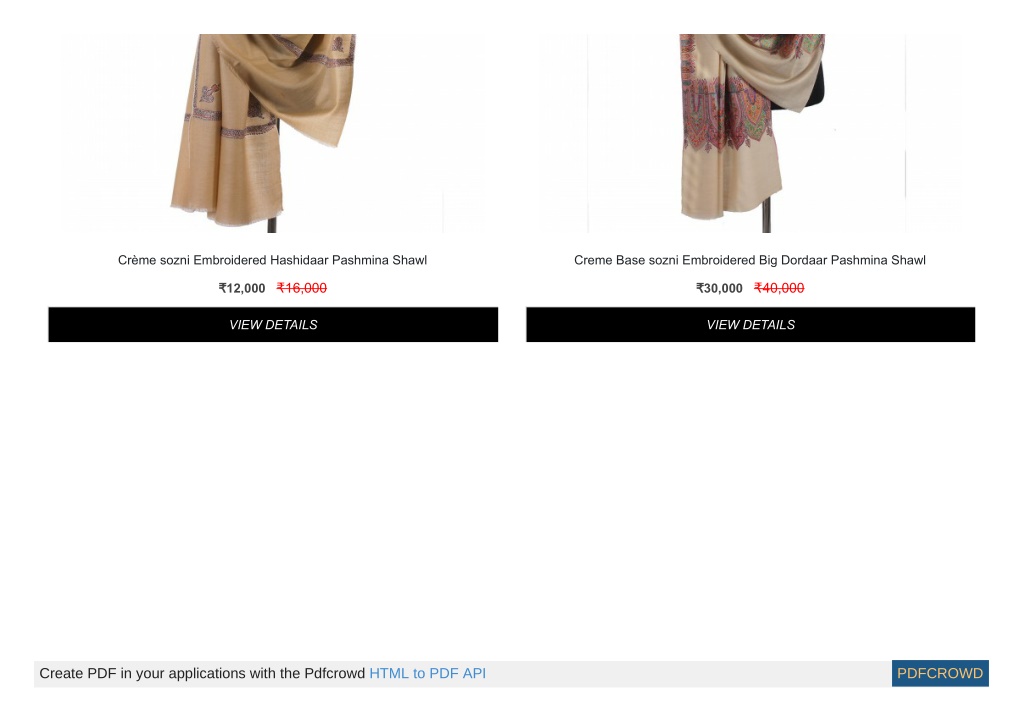Open View Details for the Big Dordaar Shawl

click(750, 325)
